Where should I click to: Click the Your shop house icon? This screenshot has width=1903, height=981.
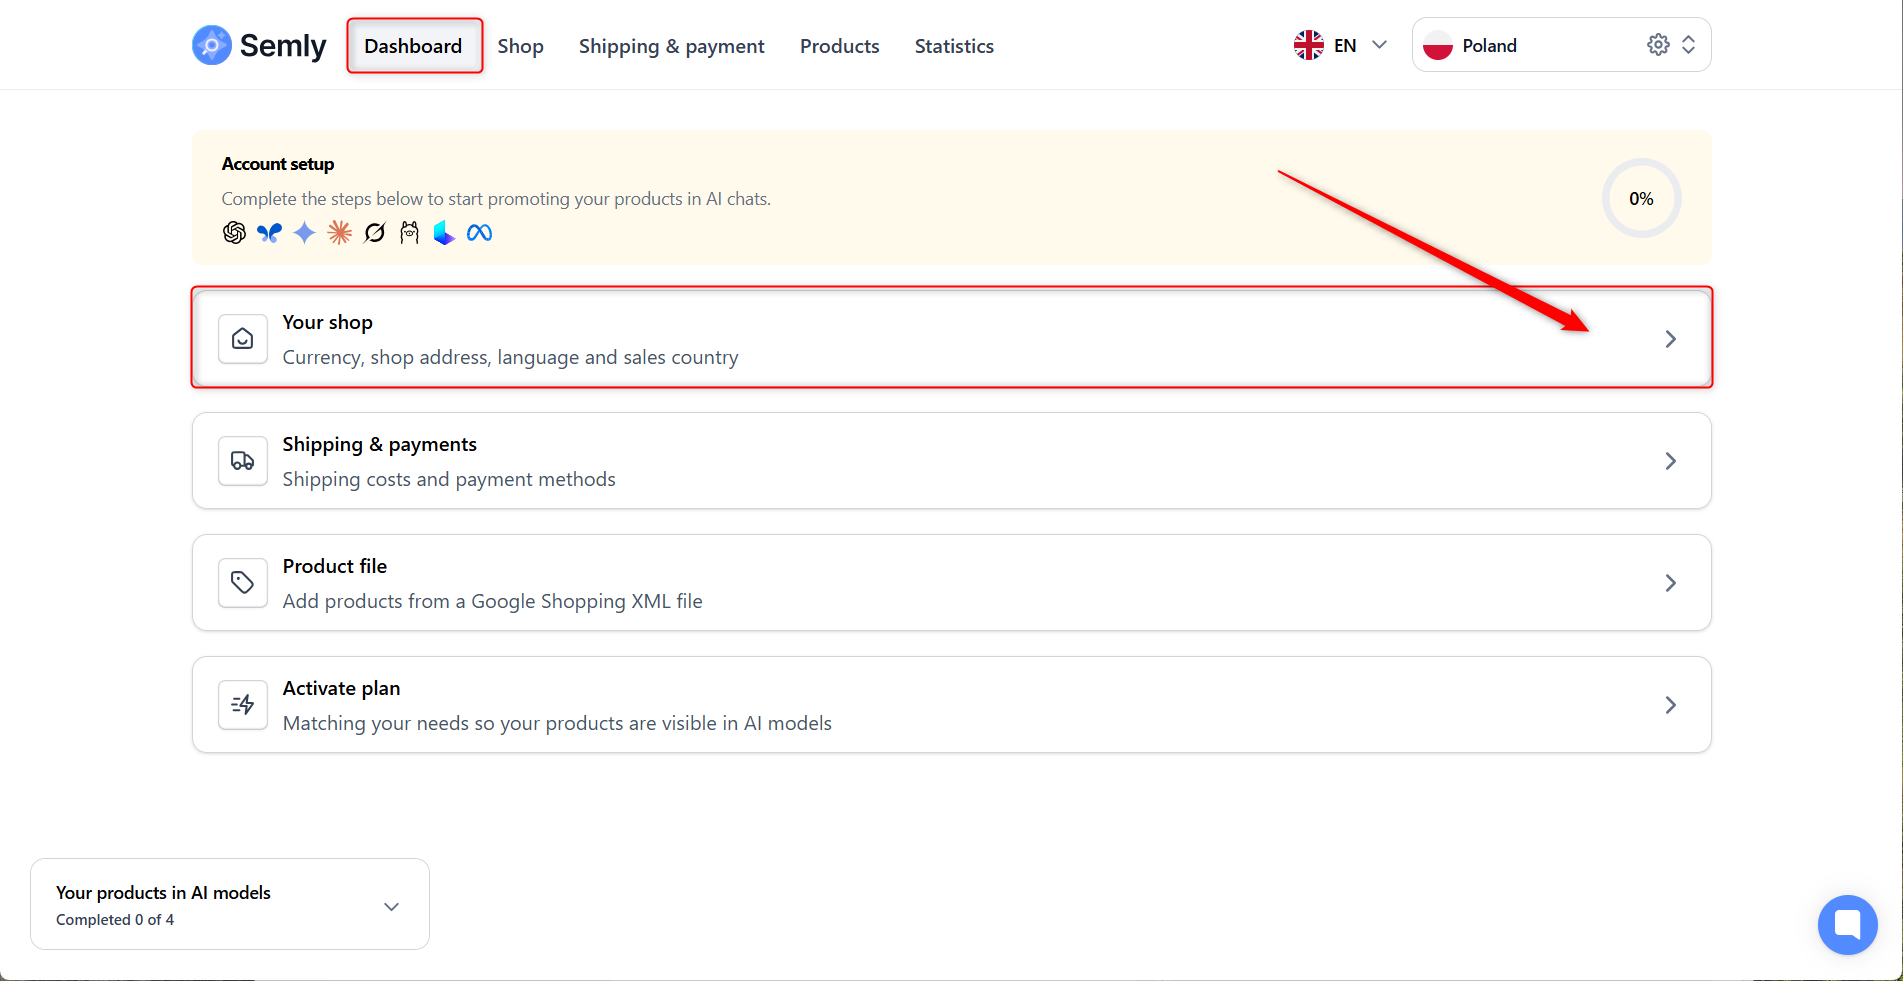click(243, 339)
